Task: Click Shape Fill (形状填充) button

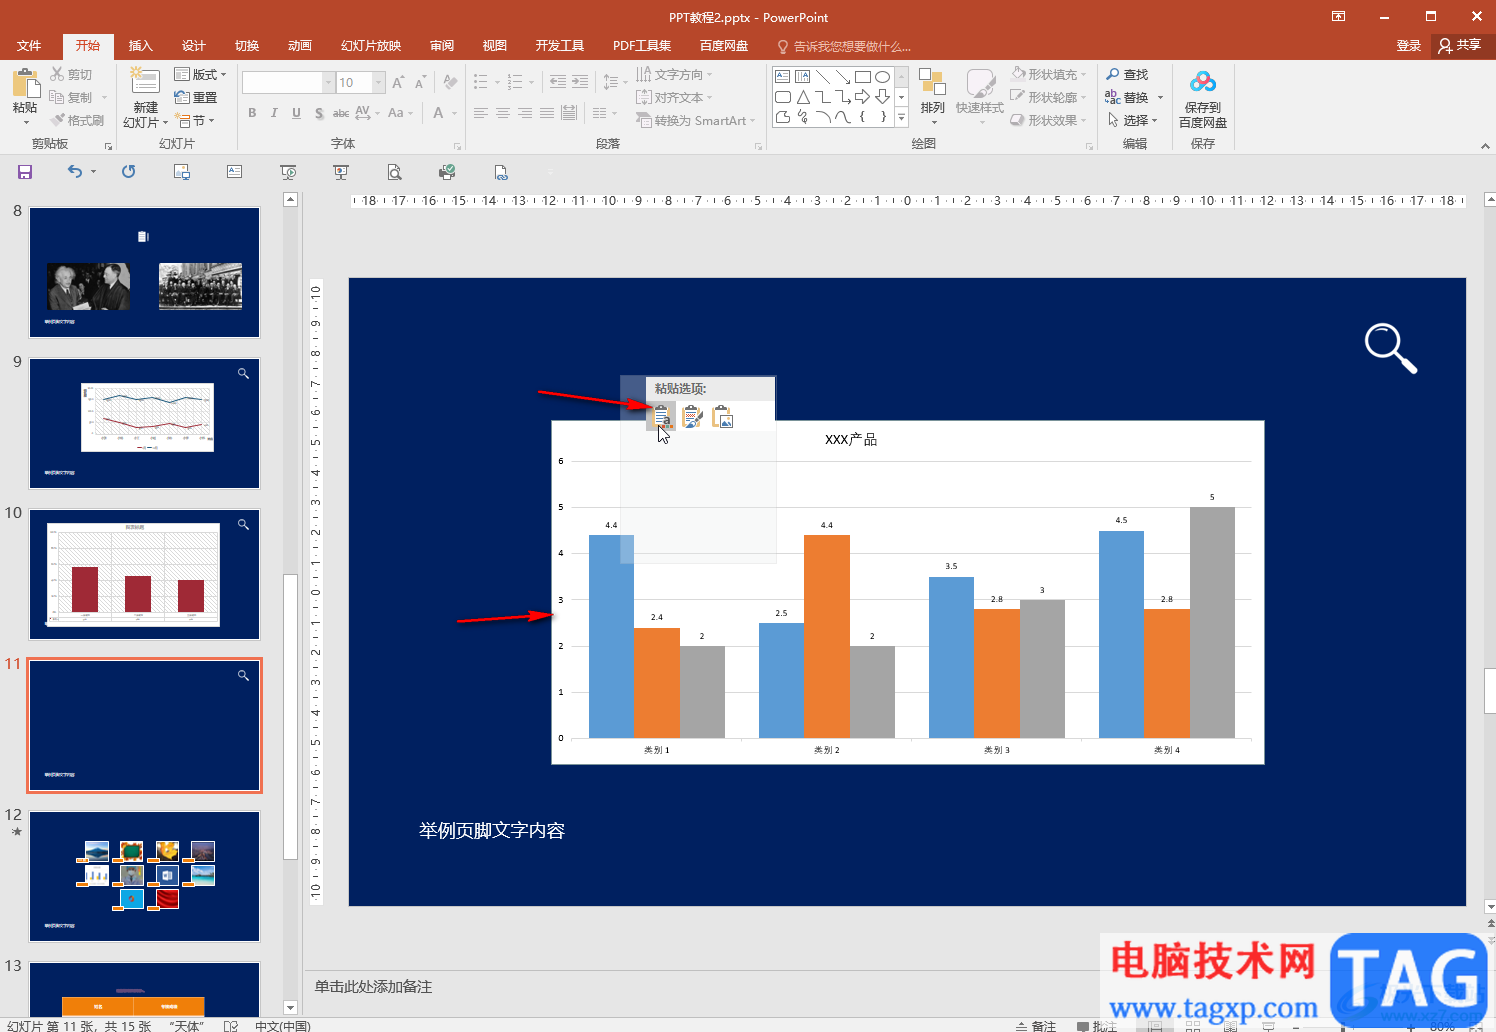Action: click(x=1047, y=75)
